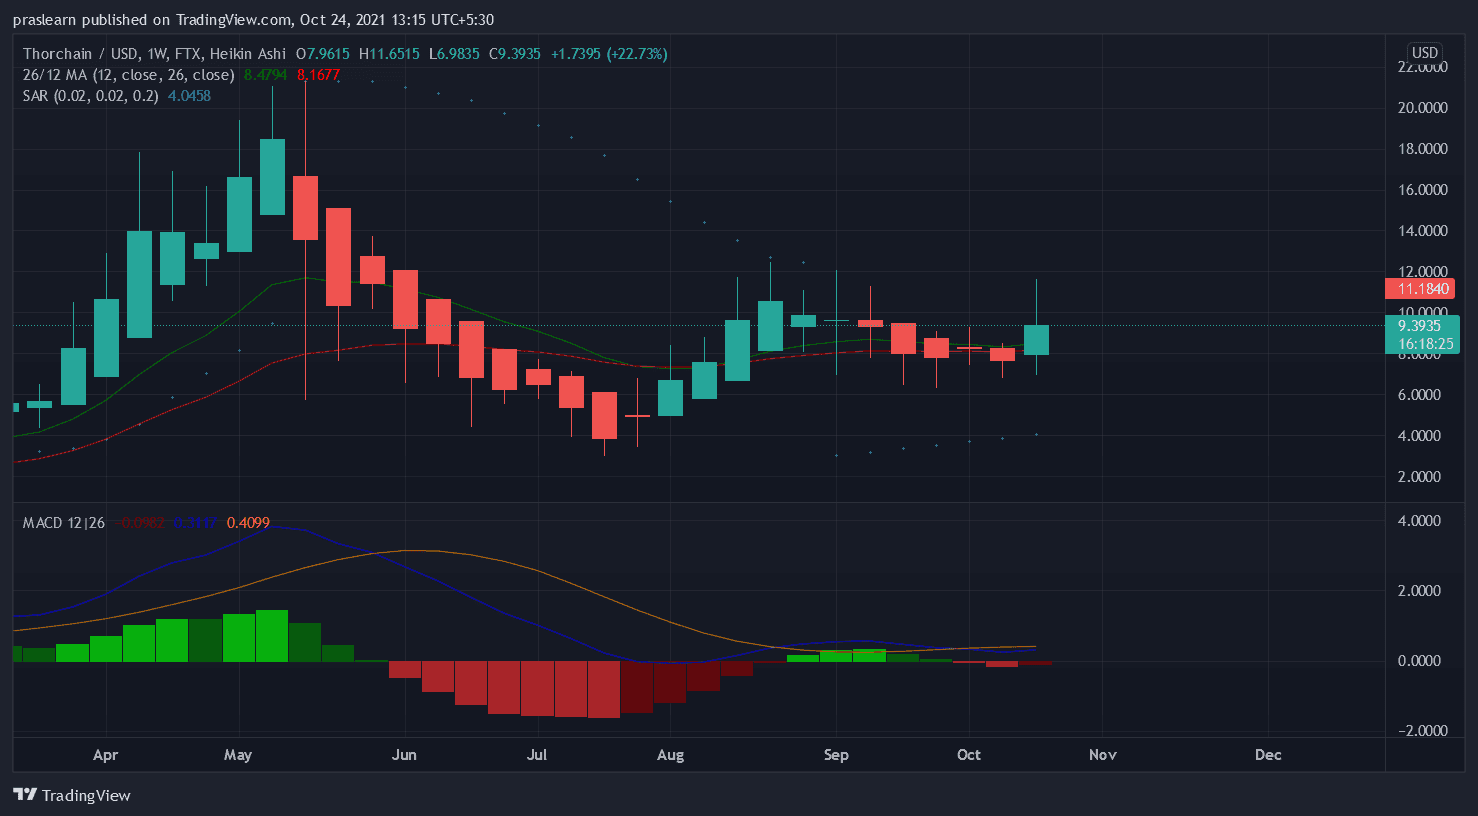Click the MACD 12|26 indicator label
This screenshot has width=1478, height=816.
pyautogui.click(x=64, y=523)
